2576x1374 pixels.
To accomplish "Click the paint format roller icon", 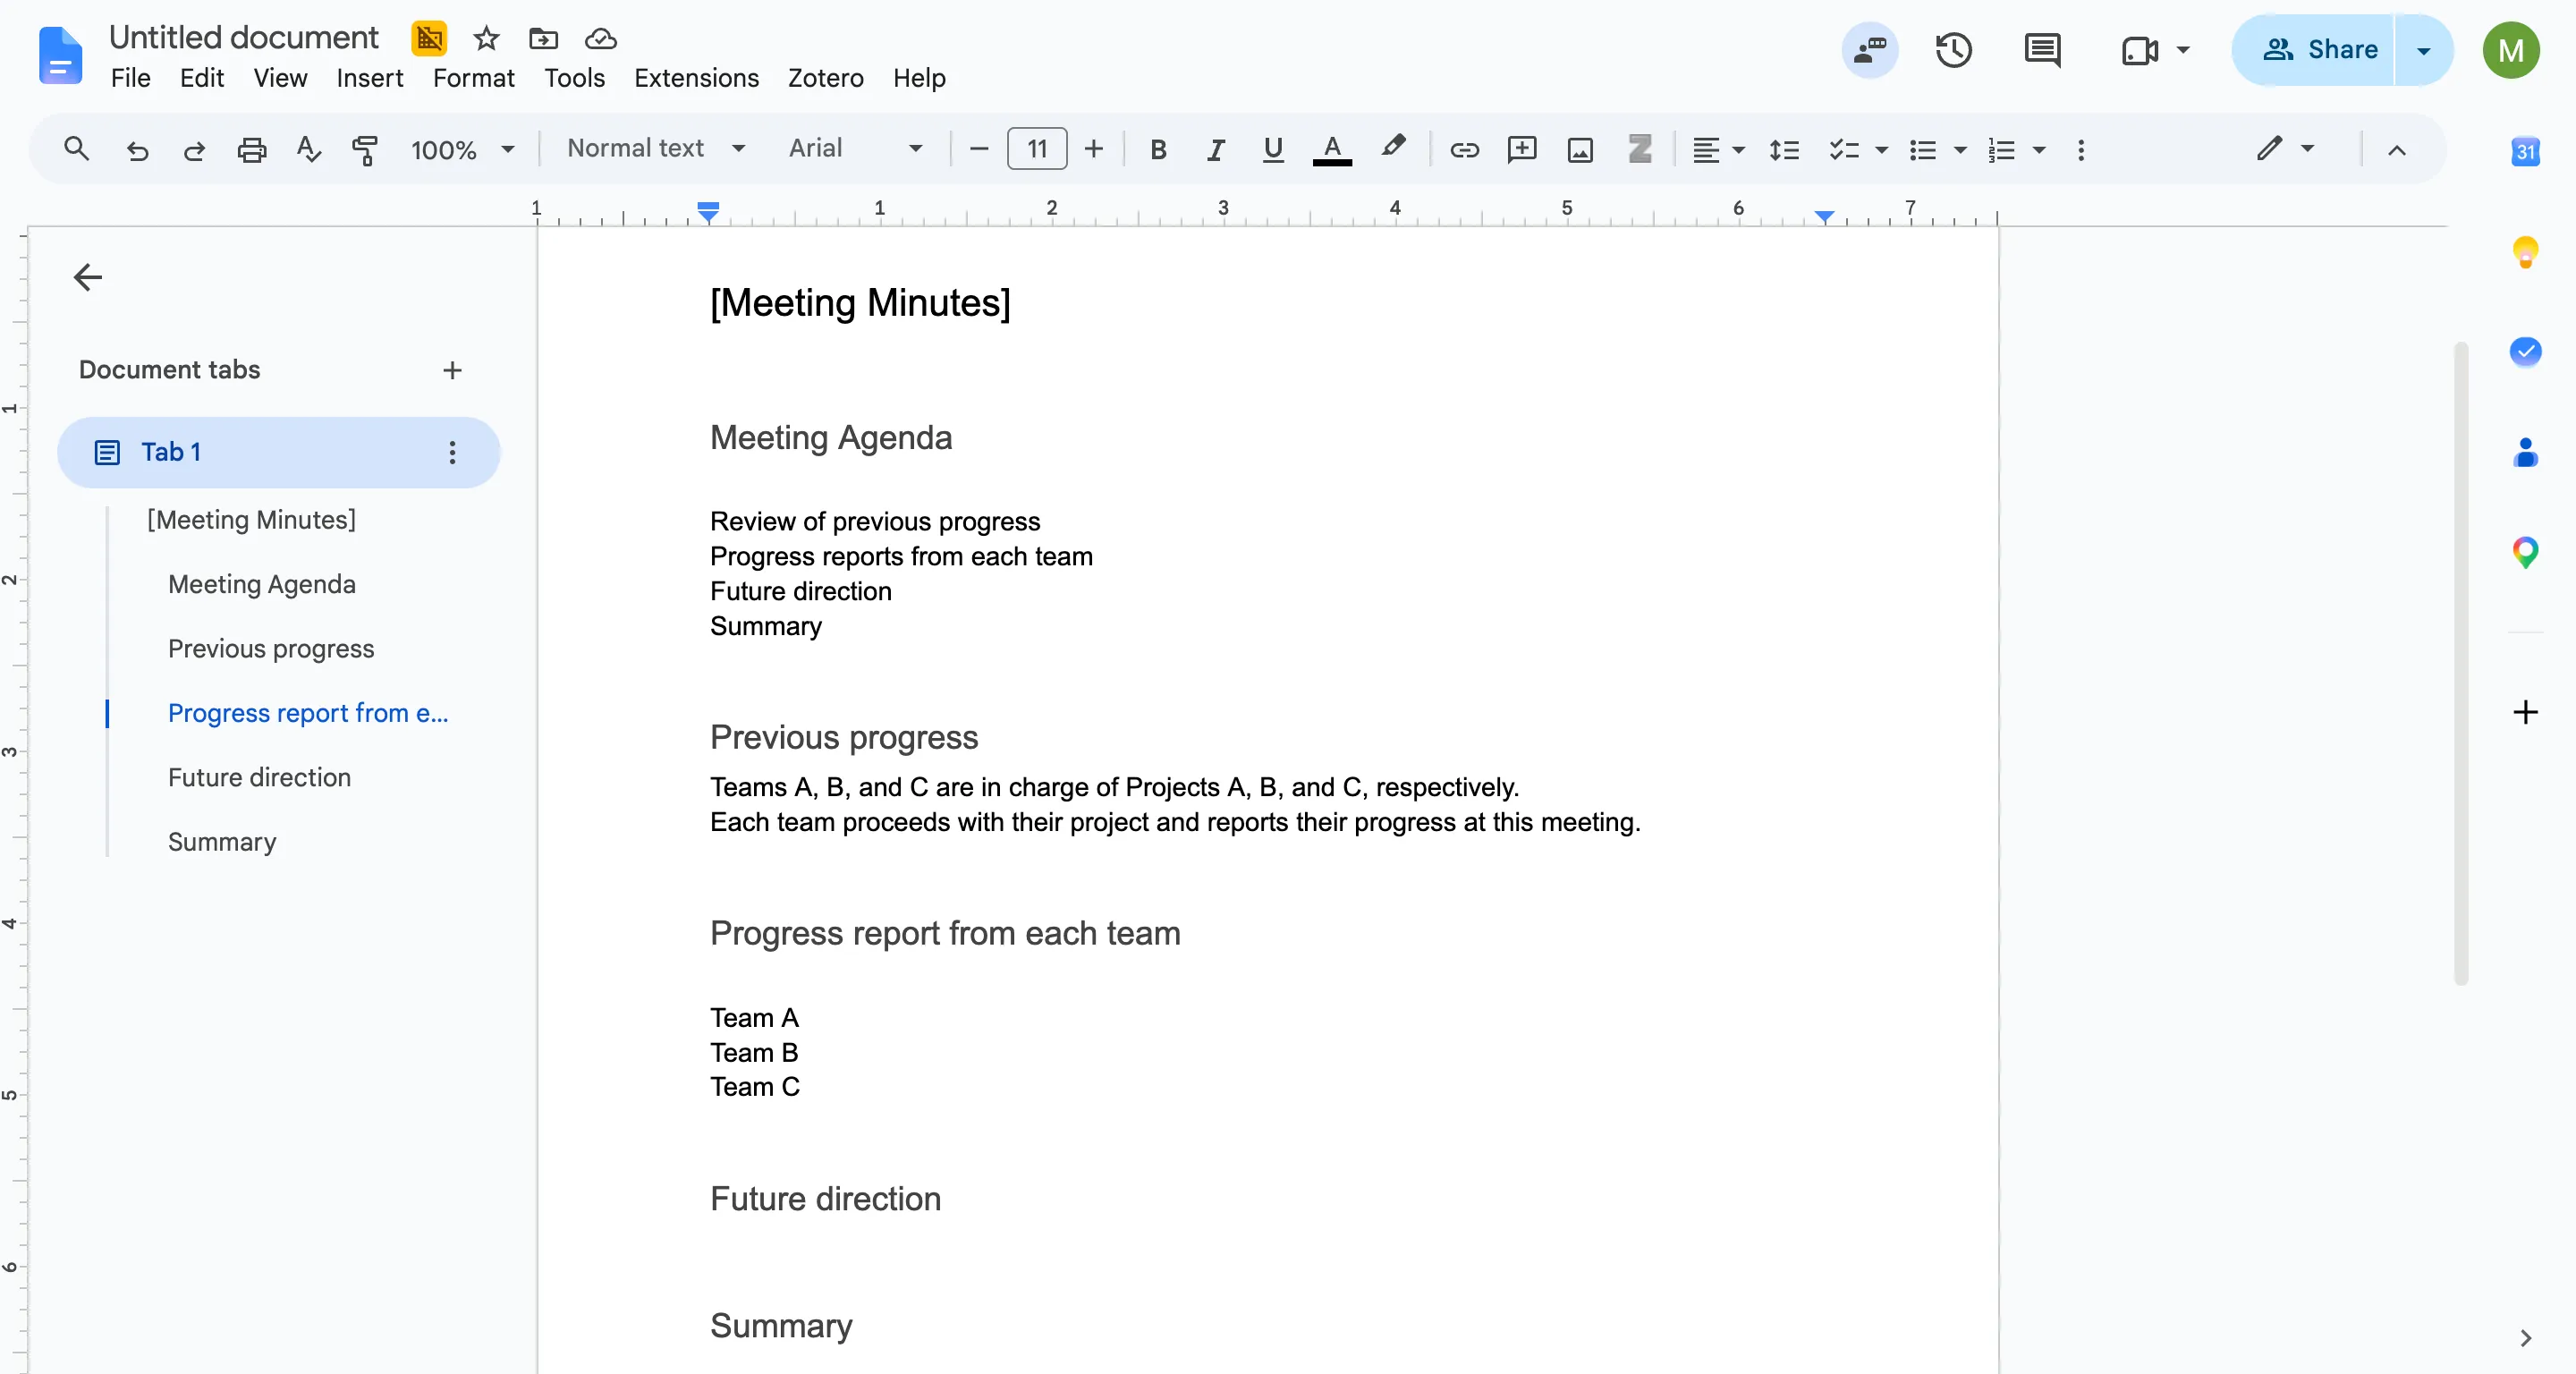I will tap(365, 150).
